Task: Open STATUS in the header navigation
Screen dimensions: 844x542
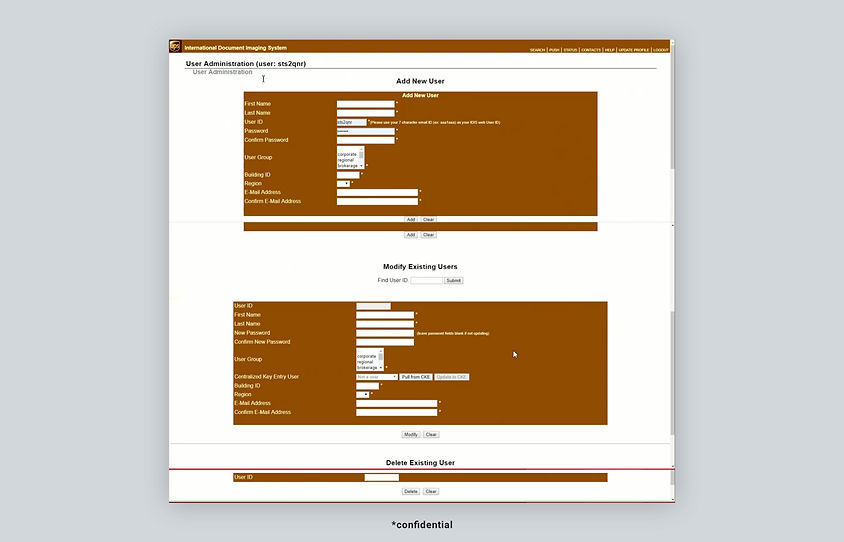Action: tap(570, 50)
